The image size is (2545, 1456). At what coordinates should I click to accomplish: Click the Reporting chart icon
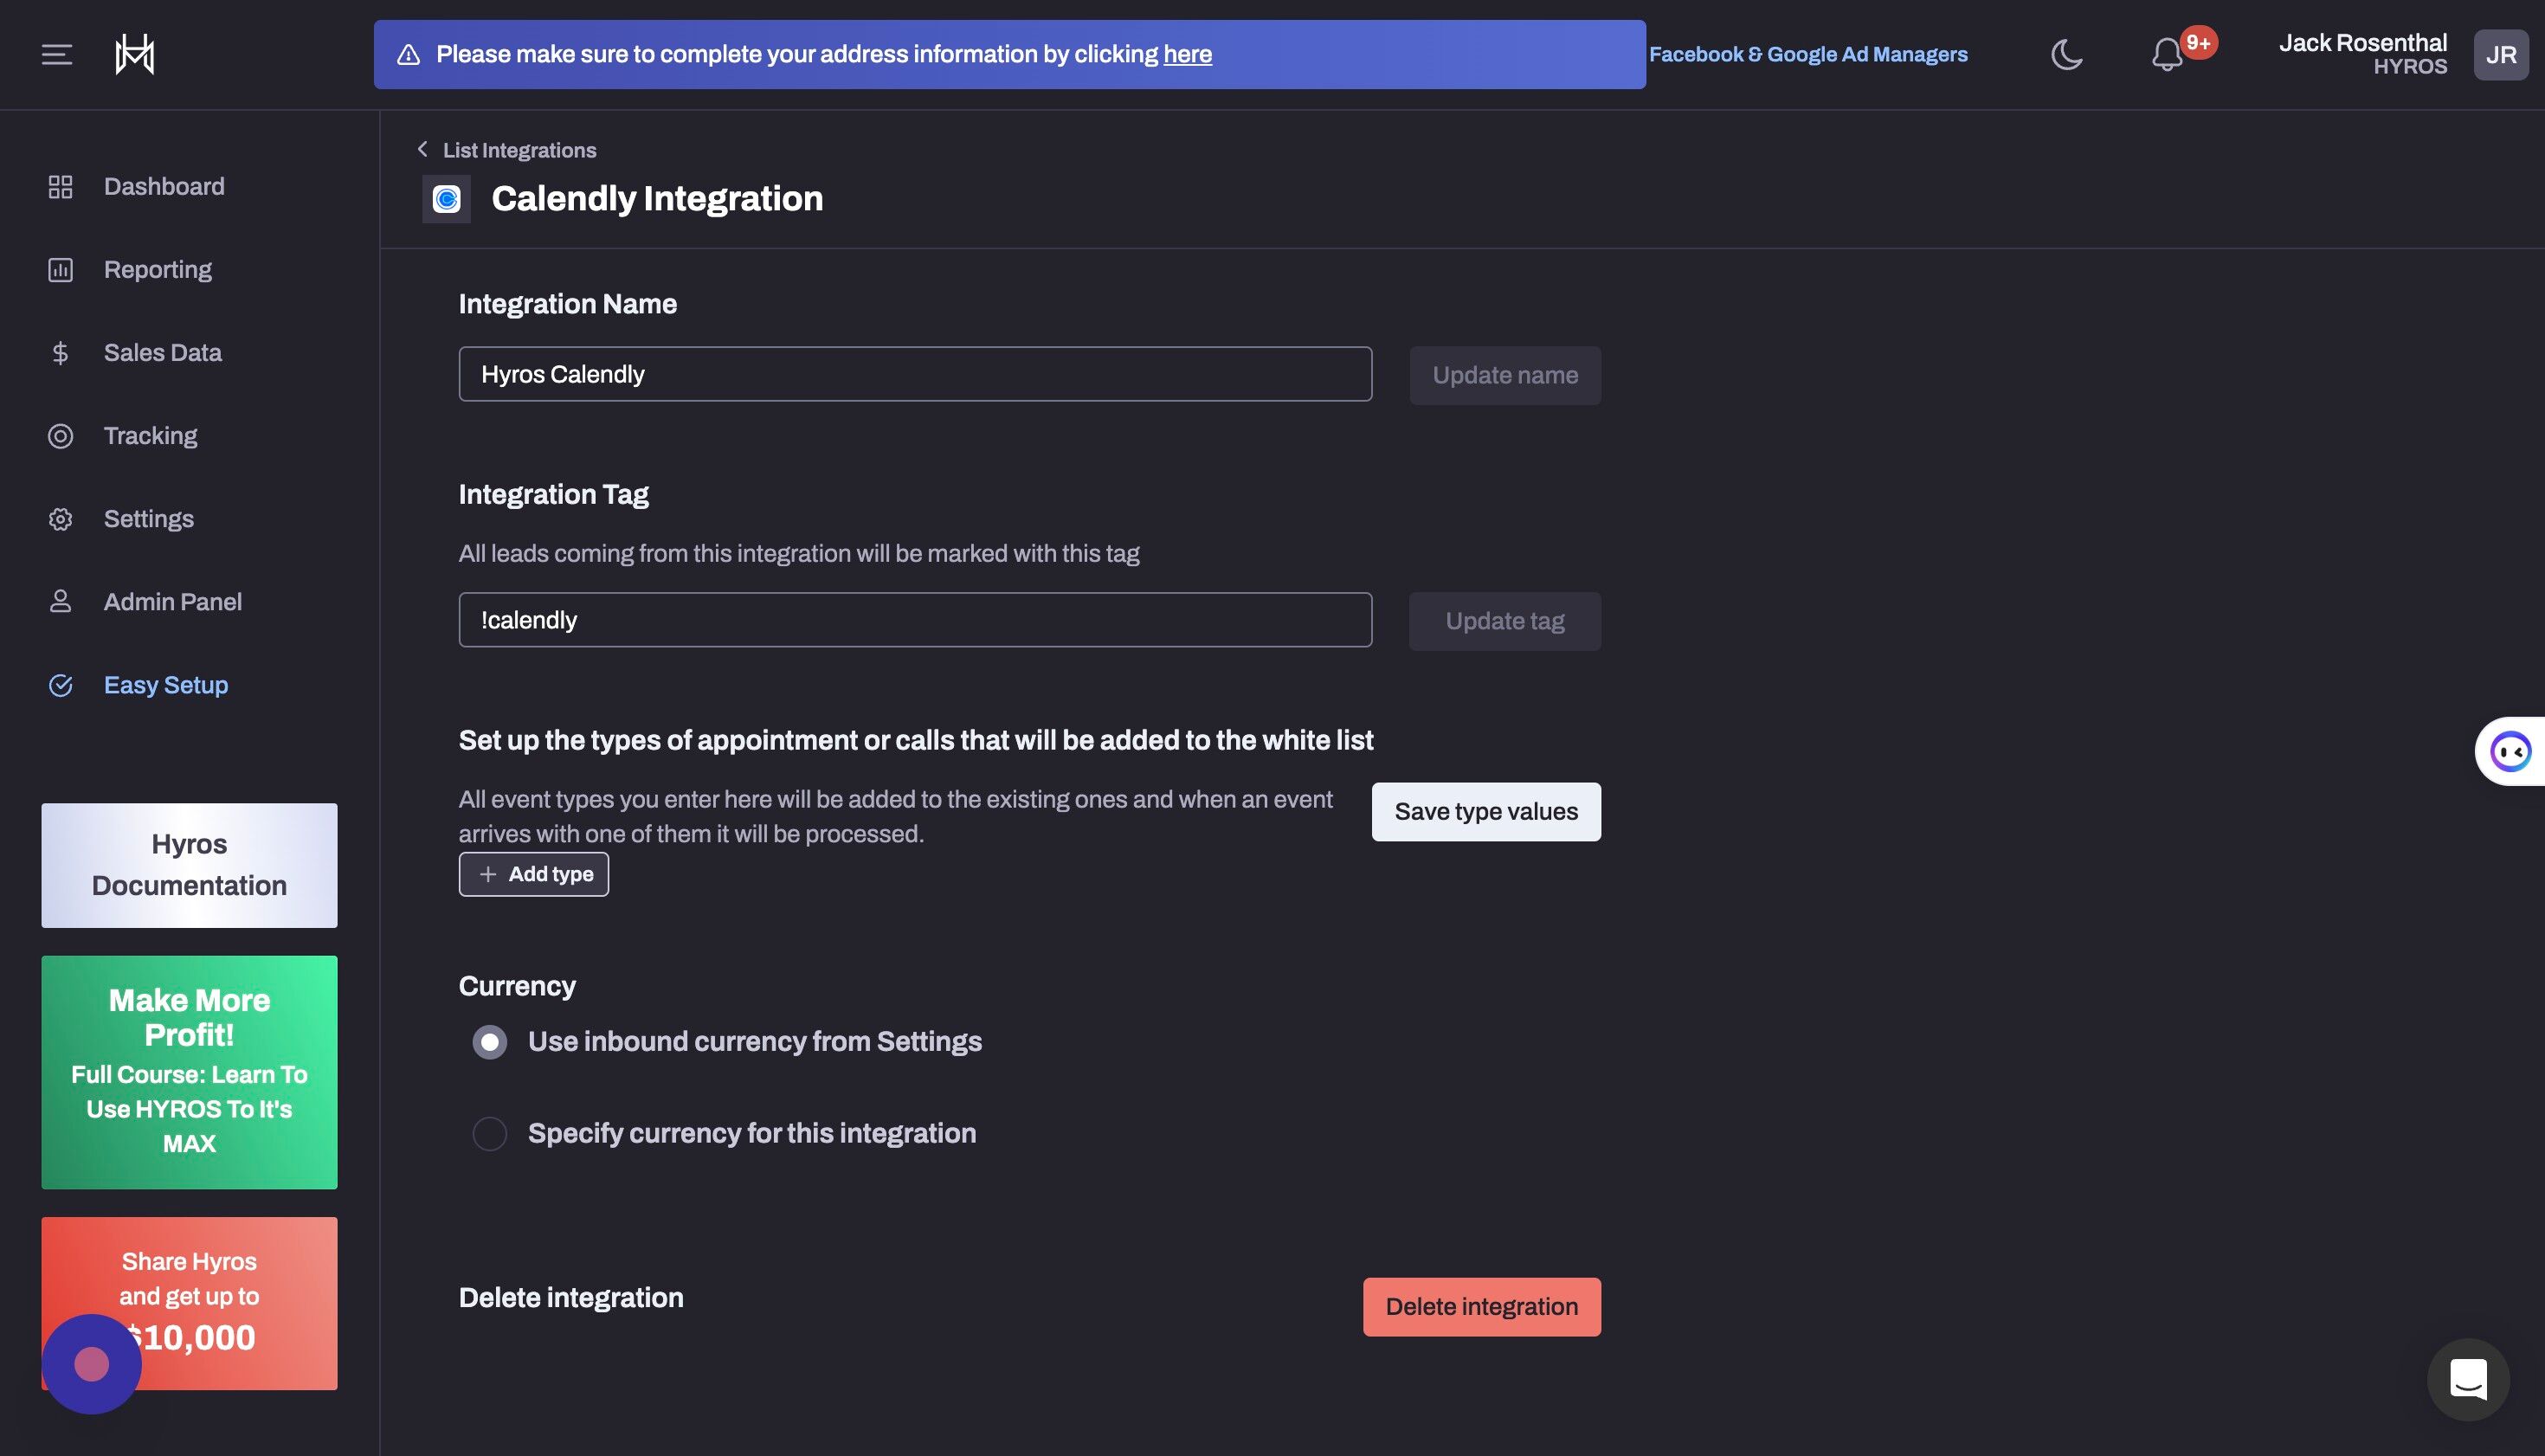pyautogui.click(x=60, y=270)
